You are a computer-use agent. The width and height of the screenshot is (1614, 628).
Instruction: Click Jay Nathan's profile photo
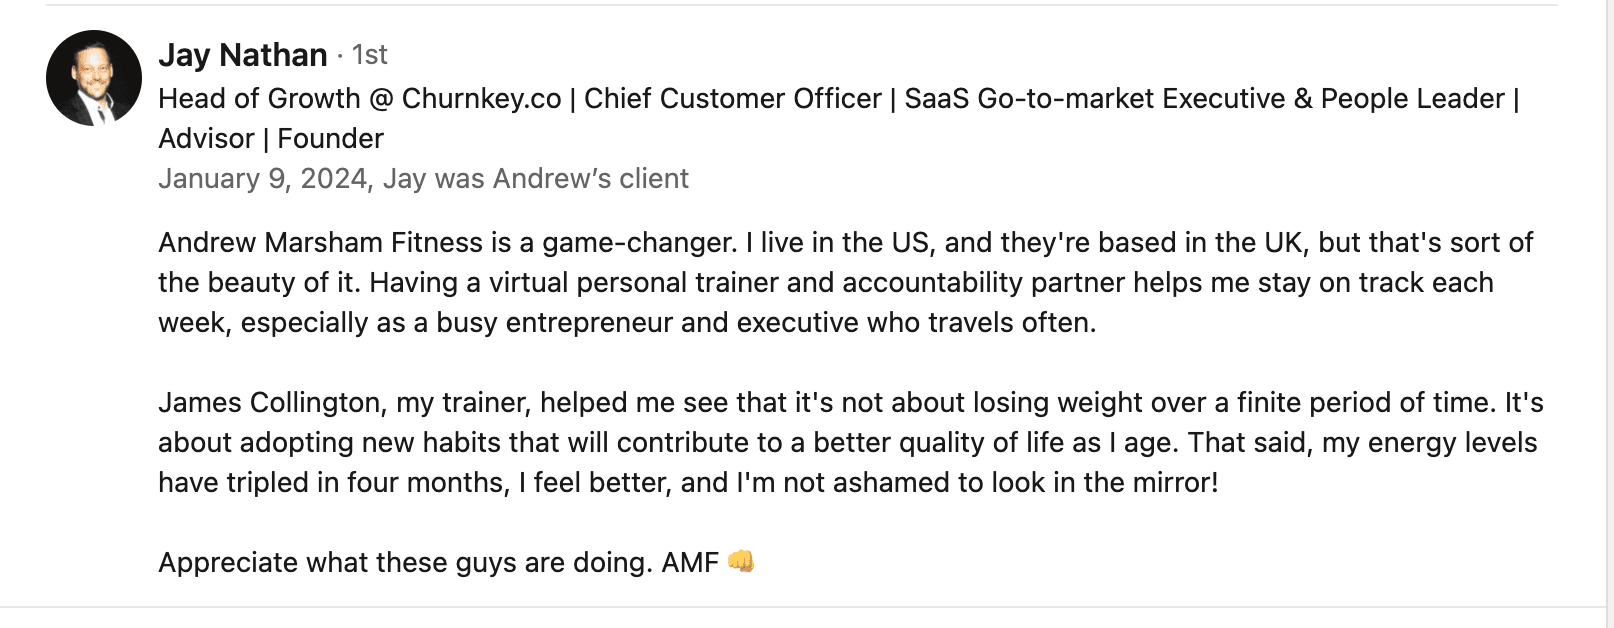point(94,78)
